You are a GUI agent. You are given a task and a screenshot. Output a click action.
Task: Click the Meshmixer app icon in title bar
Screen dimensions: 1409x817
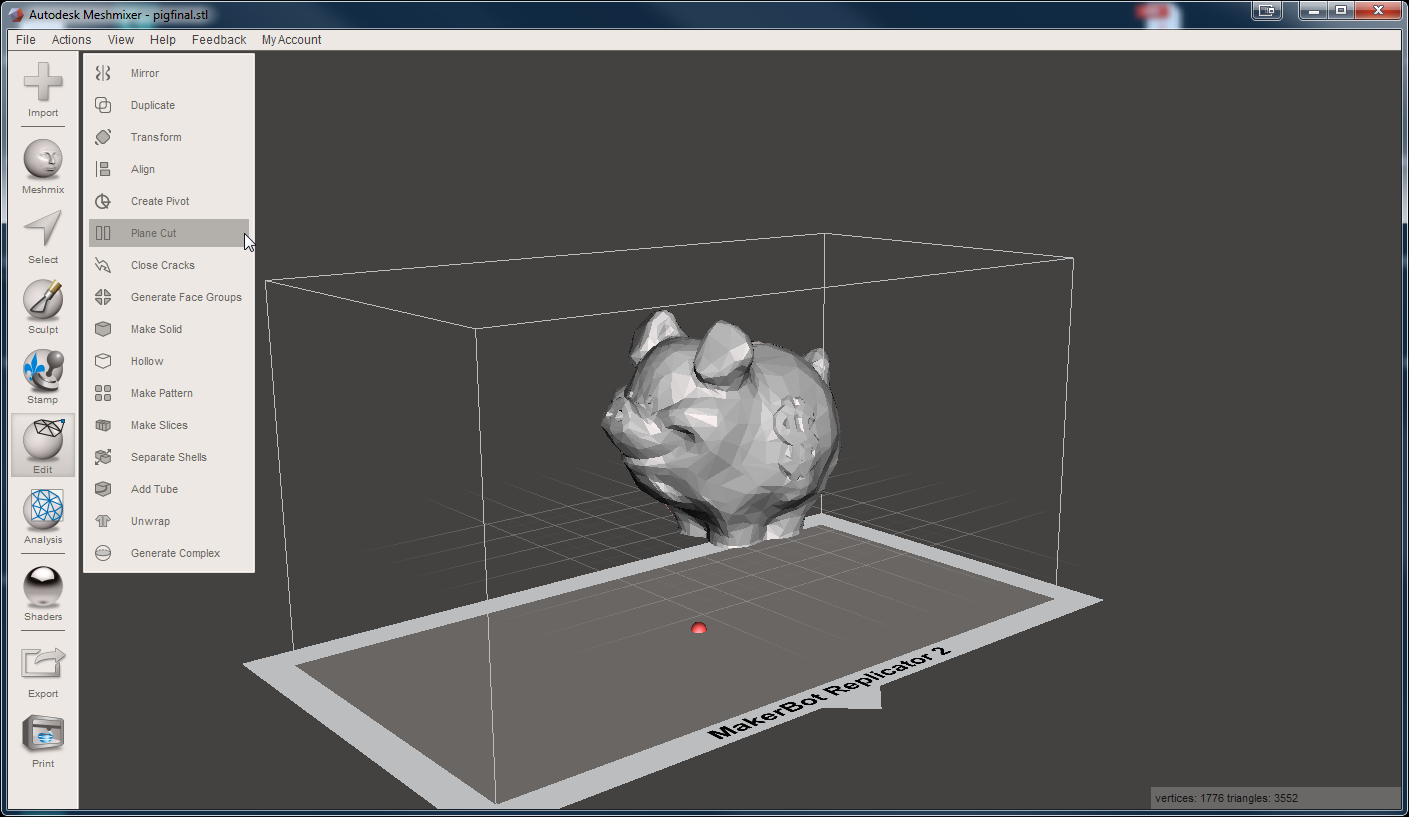click(x=15, y=15)
